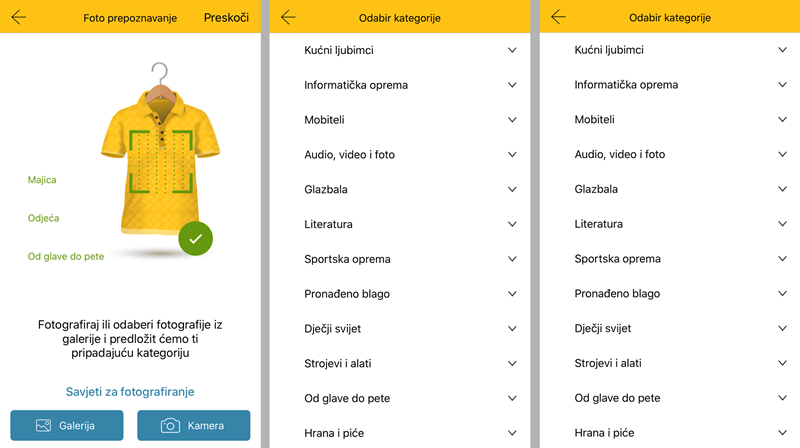Open Savjeti za fotografiranje link
Viewport: 800px width, 448px height.
point(130,392)
